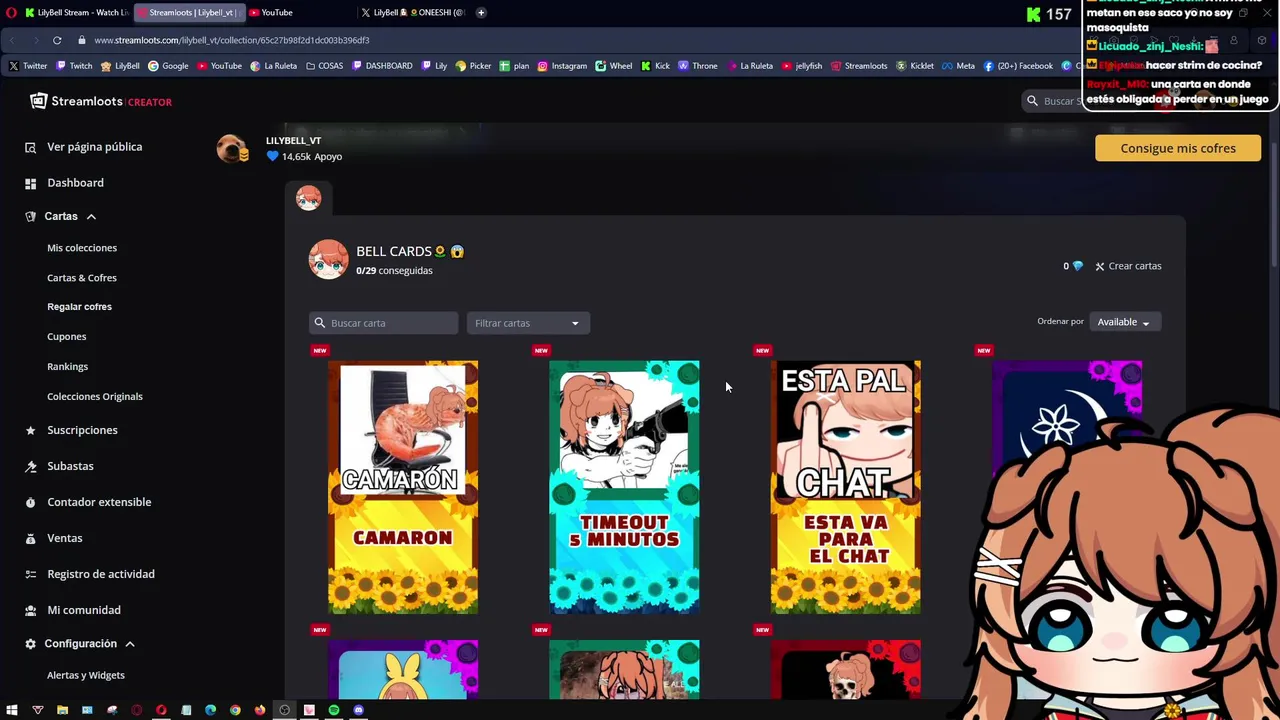1280x720 pixels.
Task: Click the Dashboard grid icon
Action: click(x=30, y=184)
